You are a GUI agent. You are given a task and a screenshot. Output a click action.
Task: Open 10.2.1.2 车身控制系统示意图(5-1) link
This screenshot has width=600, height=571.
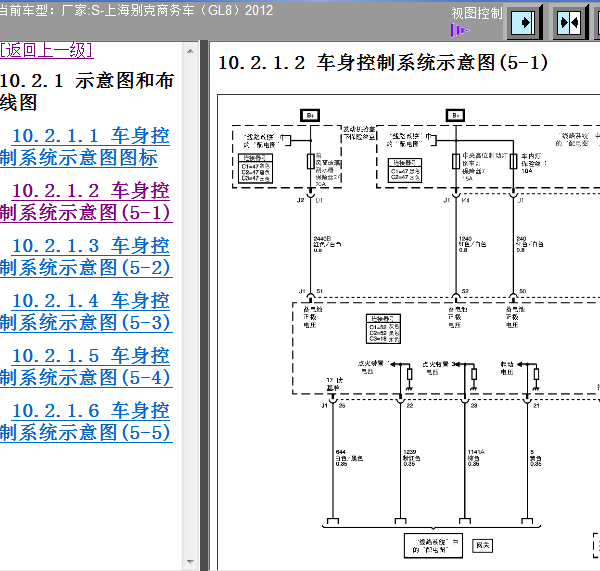click(x=86, y=202)
